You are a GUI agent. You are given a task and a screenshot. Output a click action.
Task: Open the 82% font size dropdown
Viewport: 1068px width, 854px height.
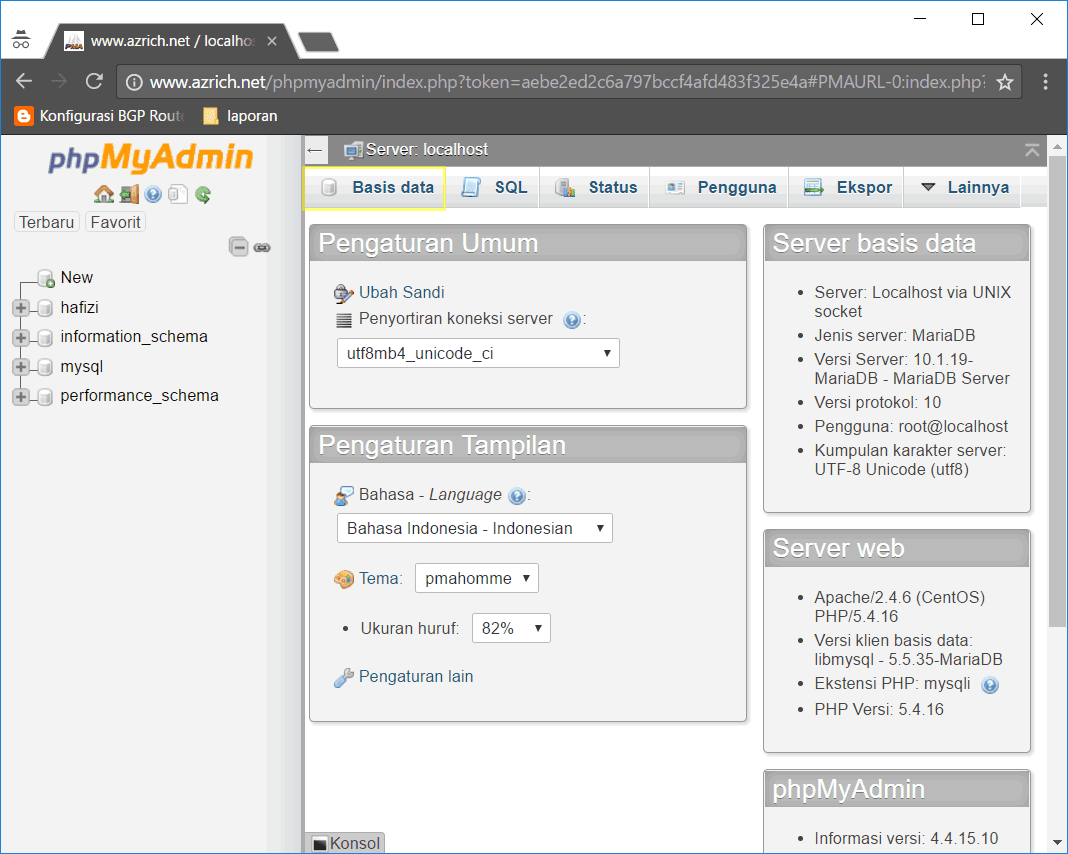coord(511,628)
